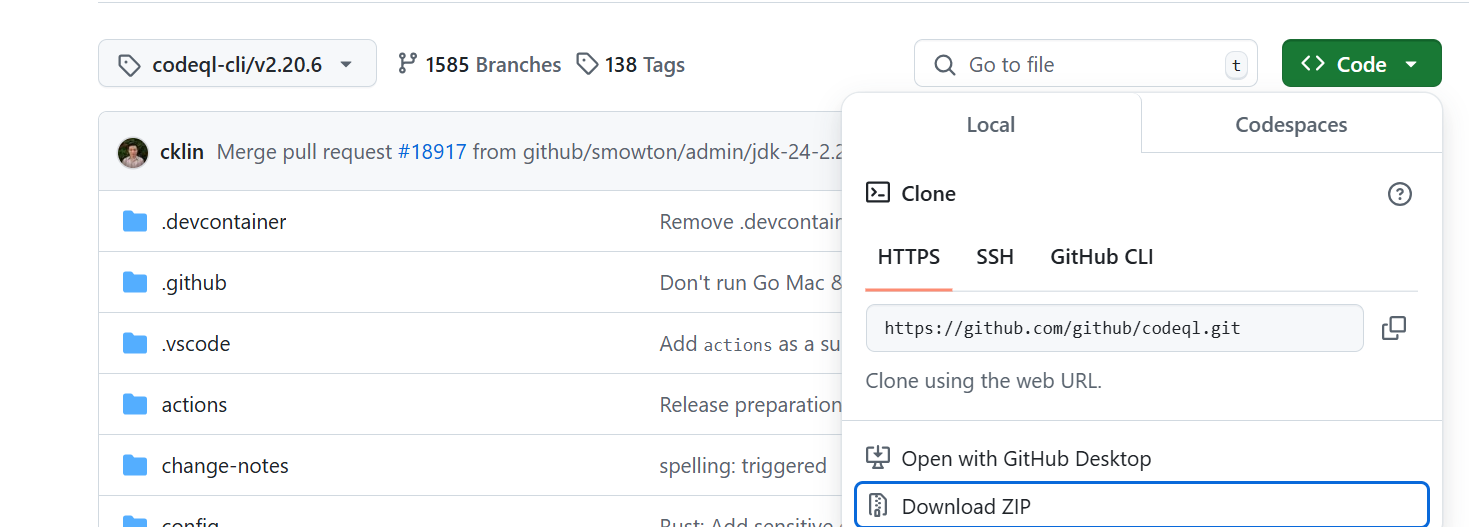Screen dimensions: 1469x527
Task: Click the Download ZIP file icon
Action: (878, 506)
